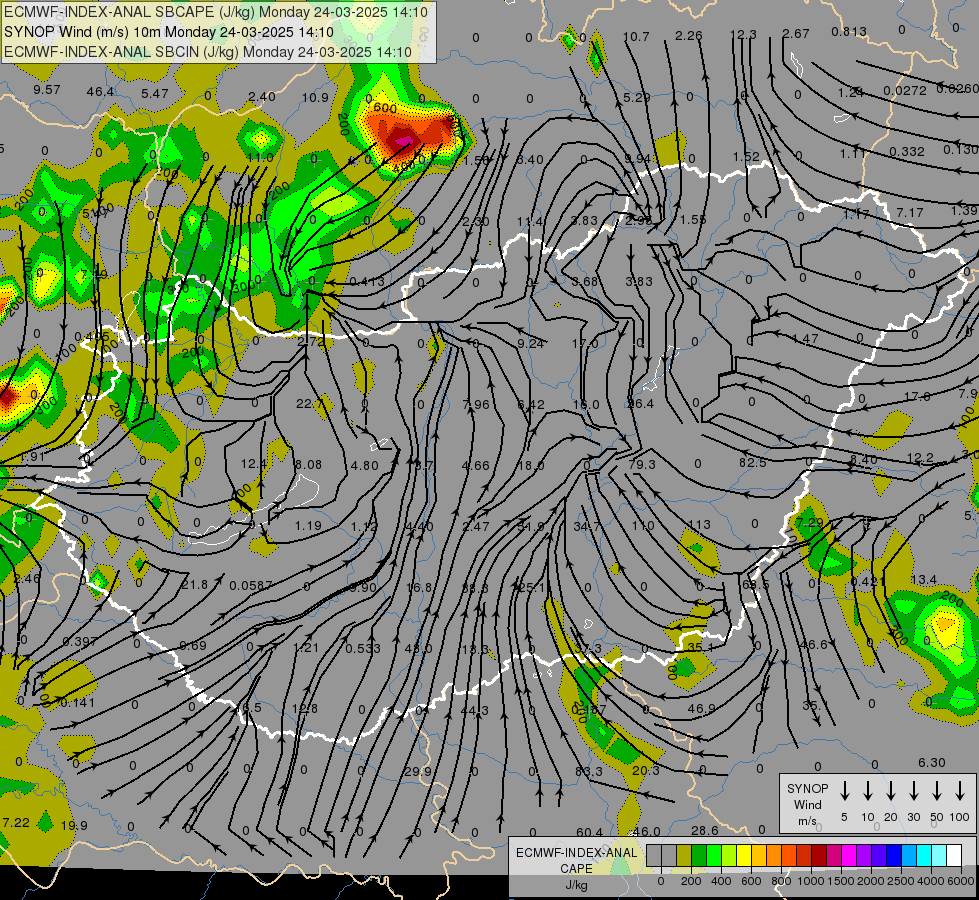The height and width of the screenshot is (900, 979).
Task: Click the 44.3 value on the map
Action: click(x=475, y=710)
